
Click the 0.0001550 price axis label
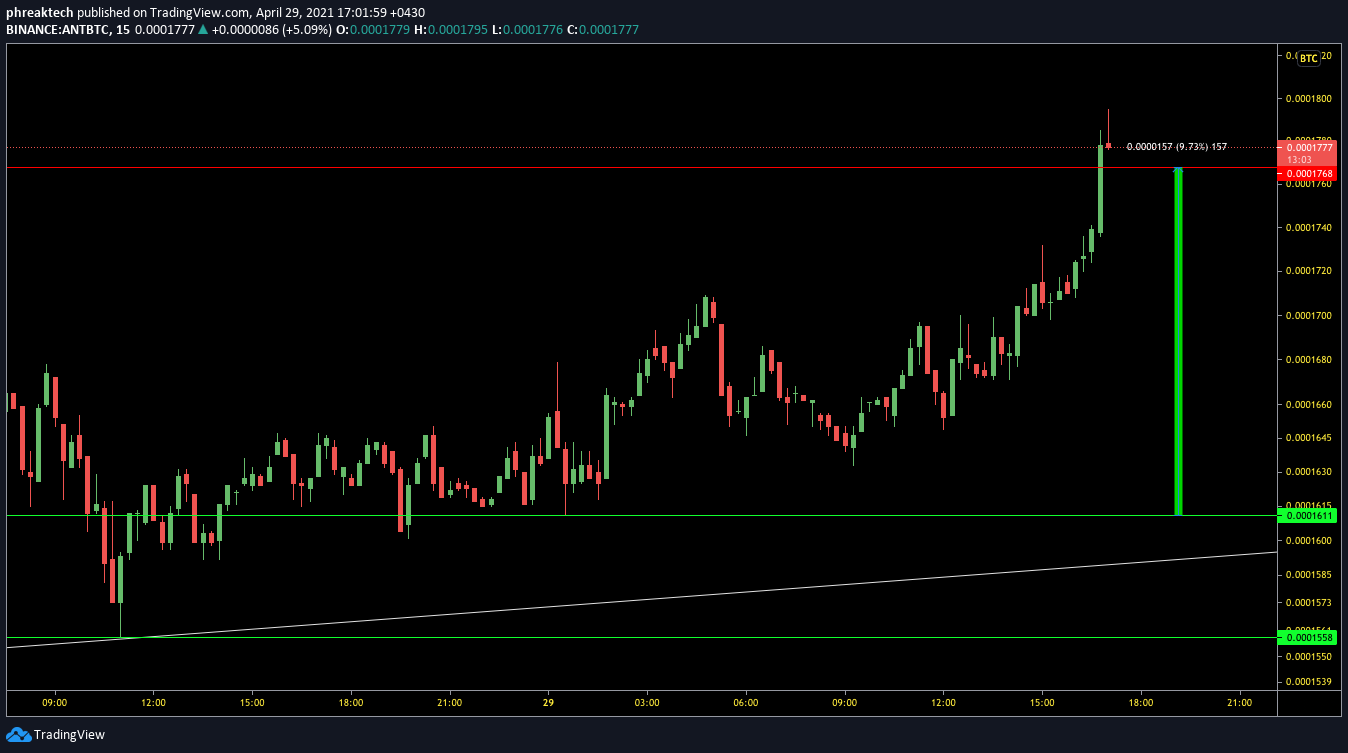(x=1308, y=656)
